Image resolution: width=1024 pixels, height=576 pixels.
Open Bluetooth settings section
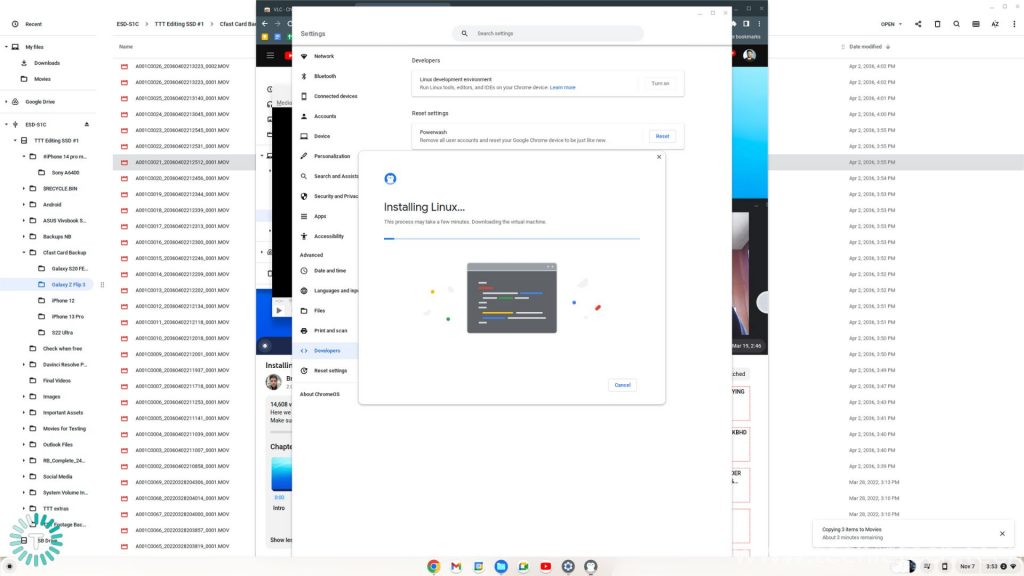[x=325, y=76]
